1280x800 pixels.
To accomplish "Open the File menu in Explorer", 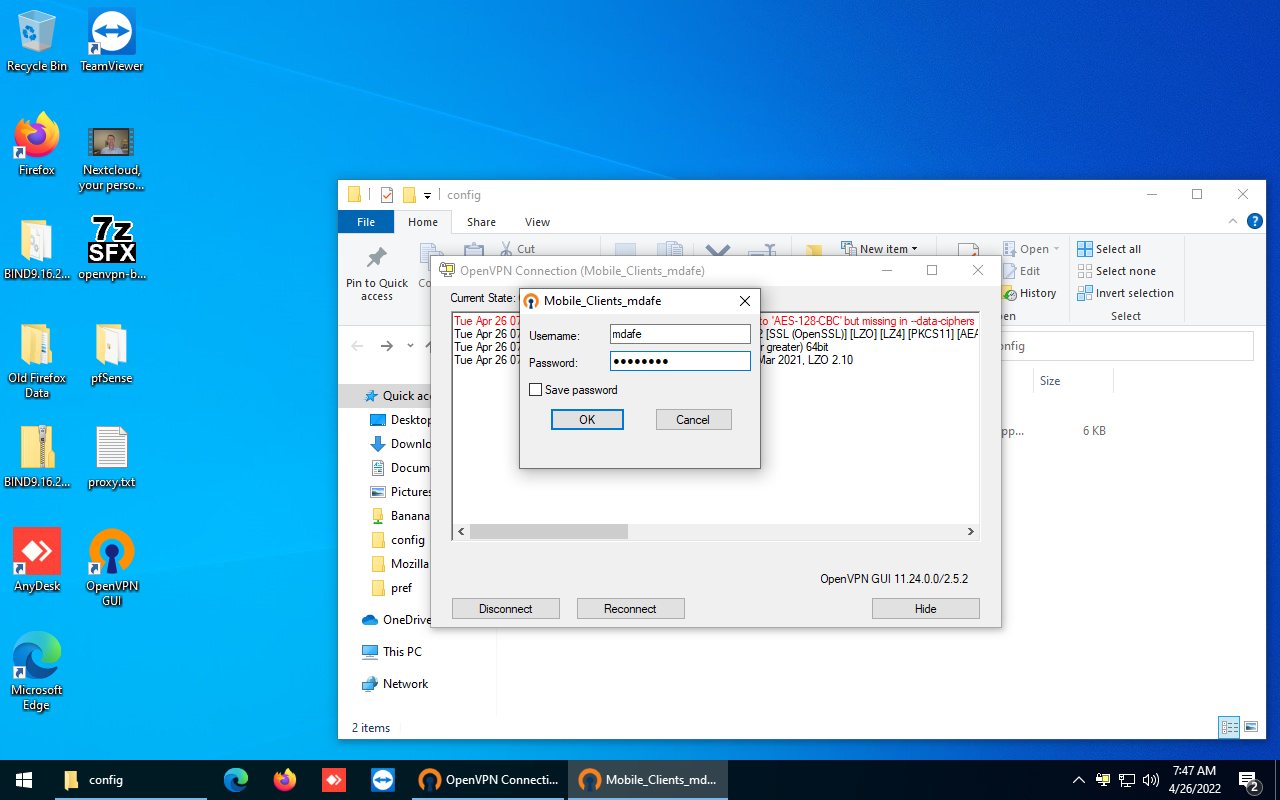I will [x=366, y=221].
